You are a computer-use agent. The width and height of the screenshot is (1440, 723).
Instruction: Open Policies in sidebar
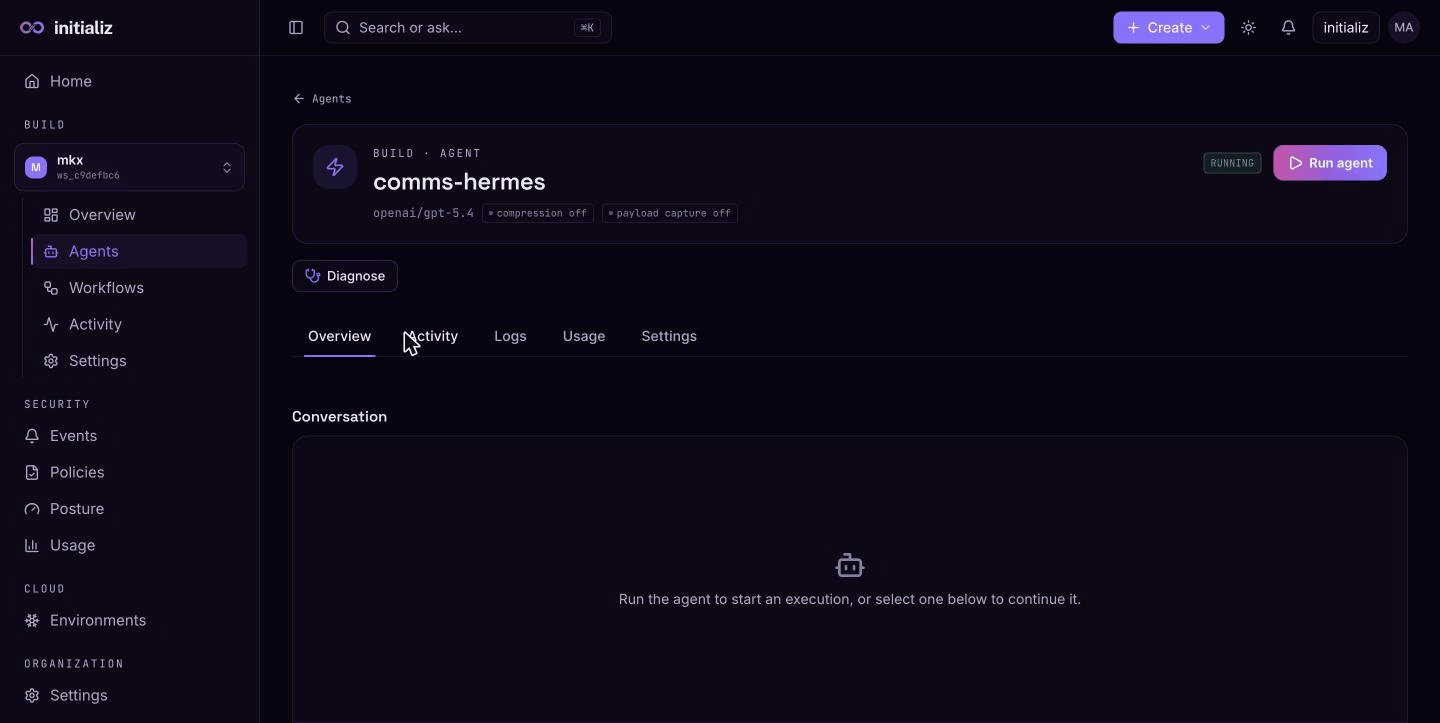129,472
